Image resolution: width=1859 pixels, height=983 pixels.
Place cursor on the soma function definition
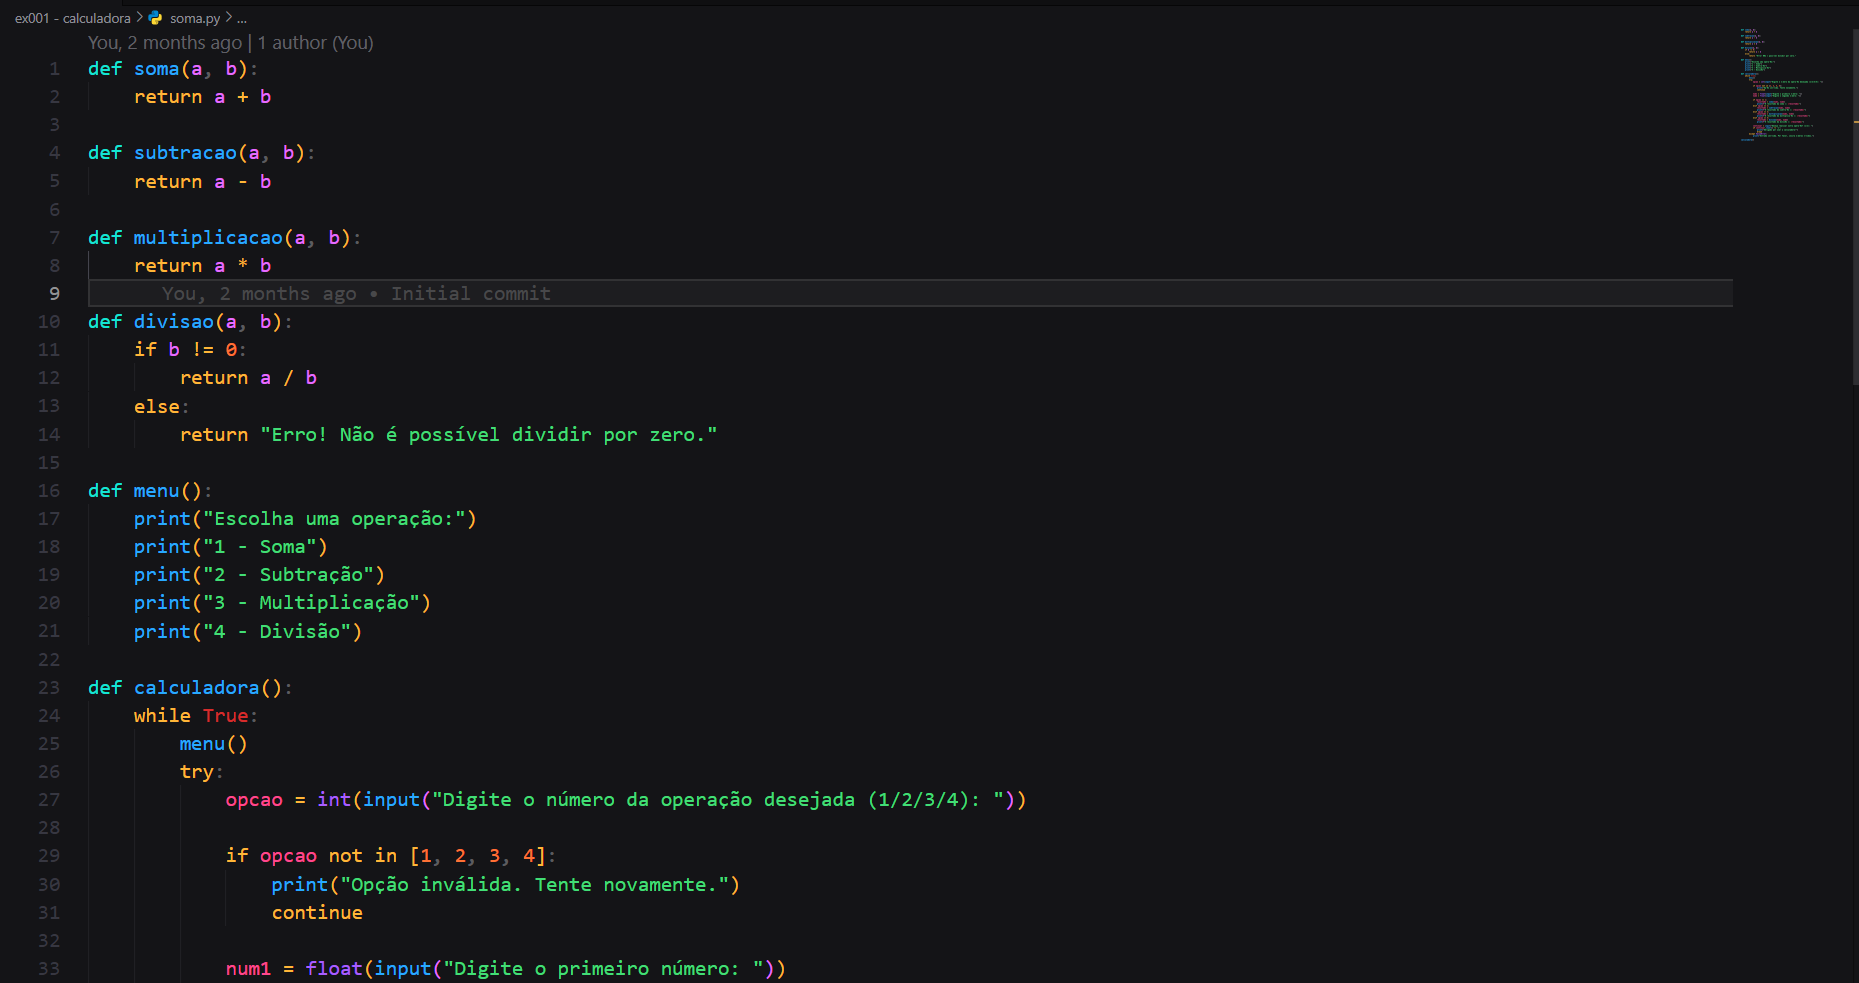pyautogui.click(x=156, y=68)
